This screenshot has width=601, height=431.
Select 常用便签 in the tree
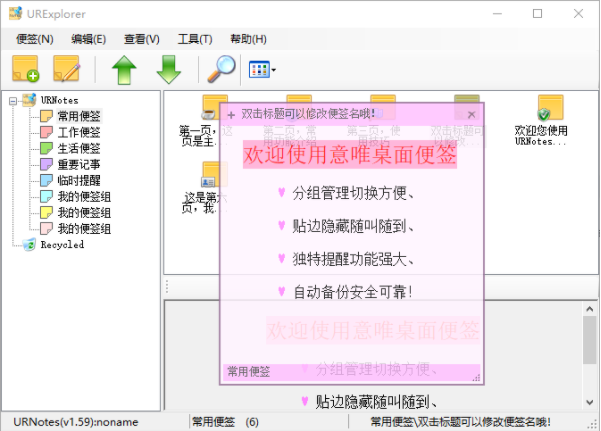click(x=79, y=116)
